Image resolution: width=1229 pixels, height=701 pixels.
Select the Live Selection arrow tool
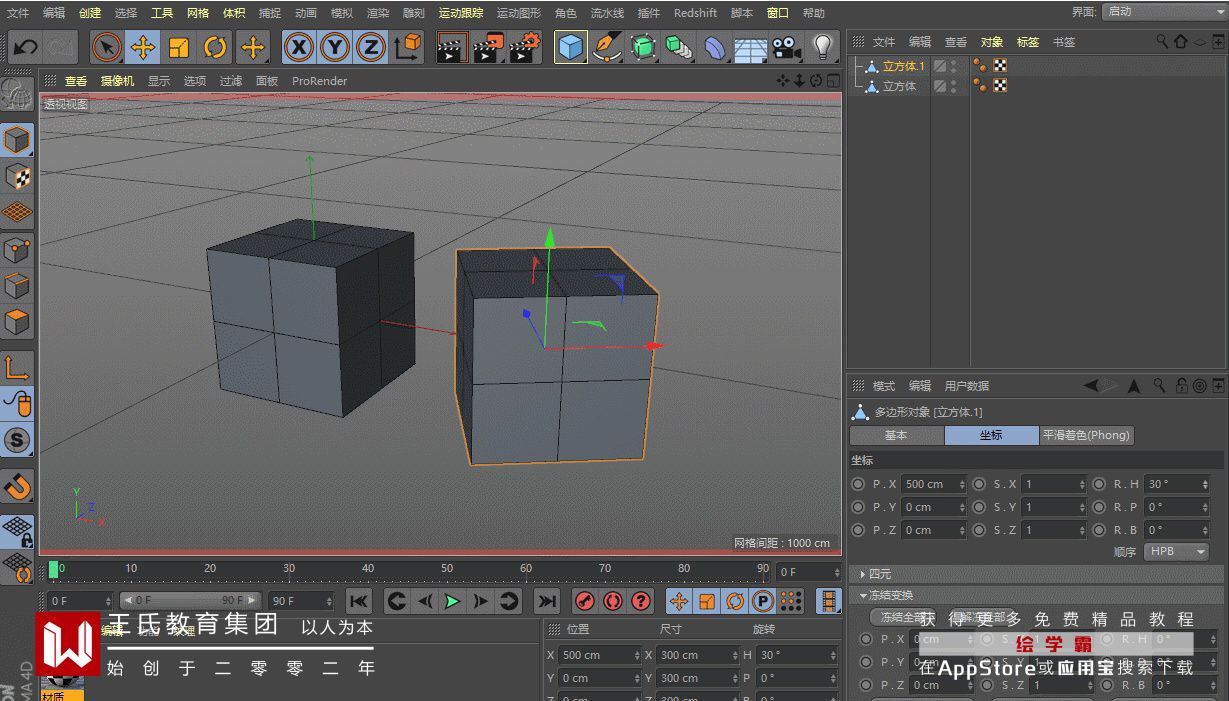[107, 47]
